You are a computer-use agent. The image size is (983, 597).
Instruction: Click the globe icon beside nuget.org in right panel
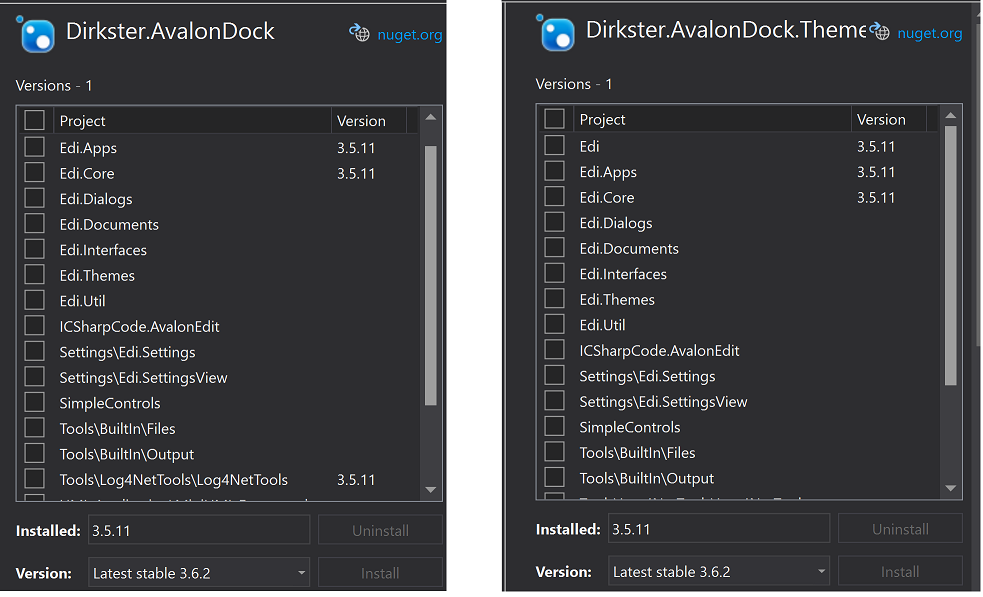click(x=879, y=31)
